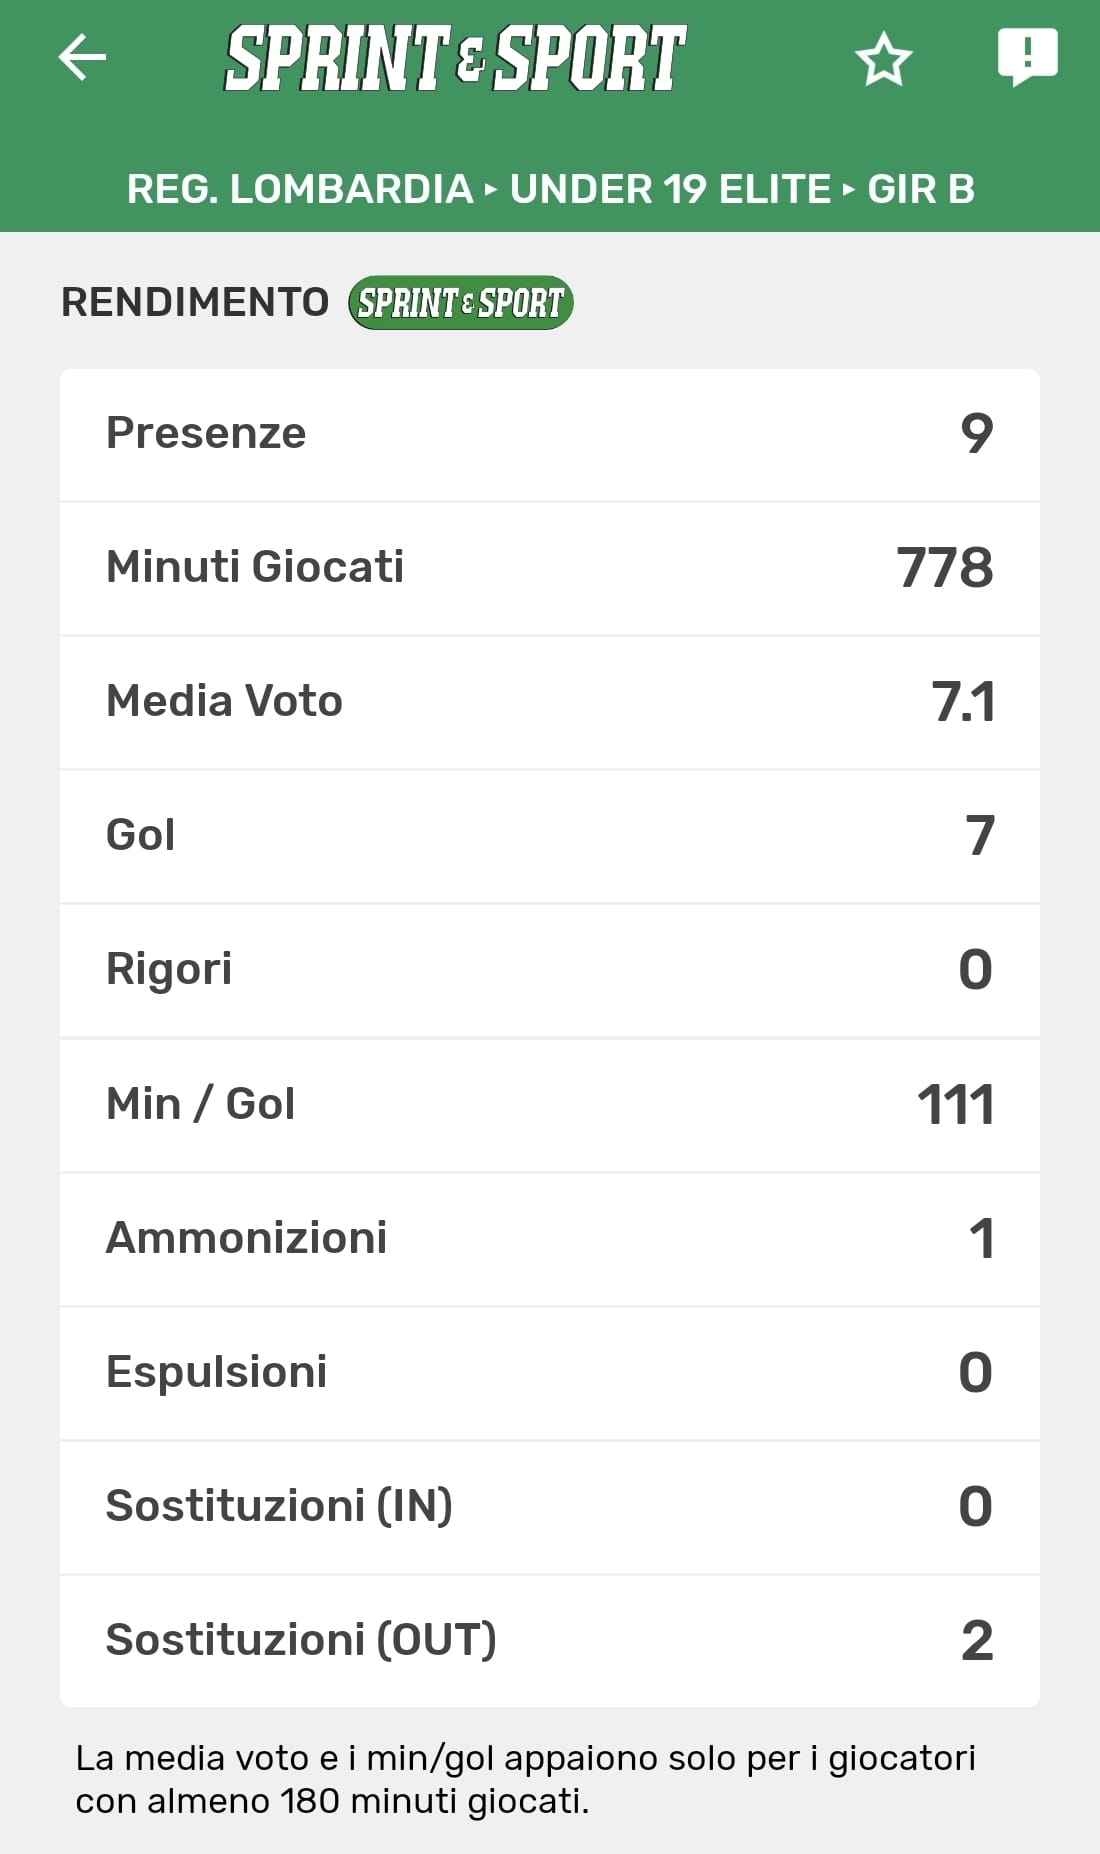The width and height of the screenshot is (1100, 1854).
Task: Mark as favorite with star icon
Action: point(884,59)
